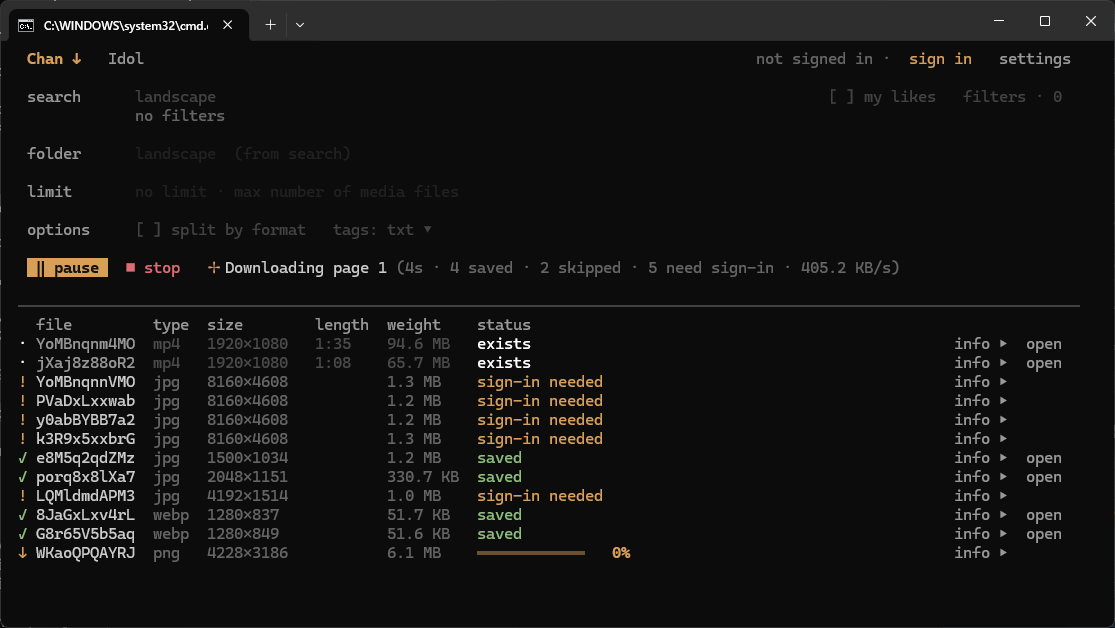
Task: Expand info for YoMBnqnm4MO
Action: pos(981,344)
